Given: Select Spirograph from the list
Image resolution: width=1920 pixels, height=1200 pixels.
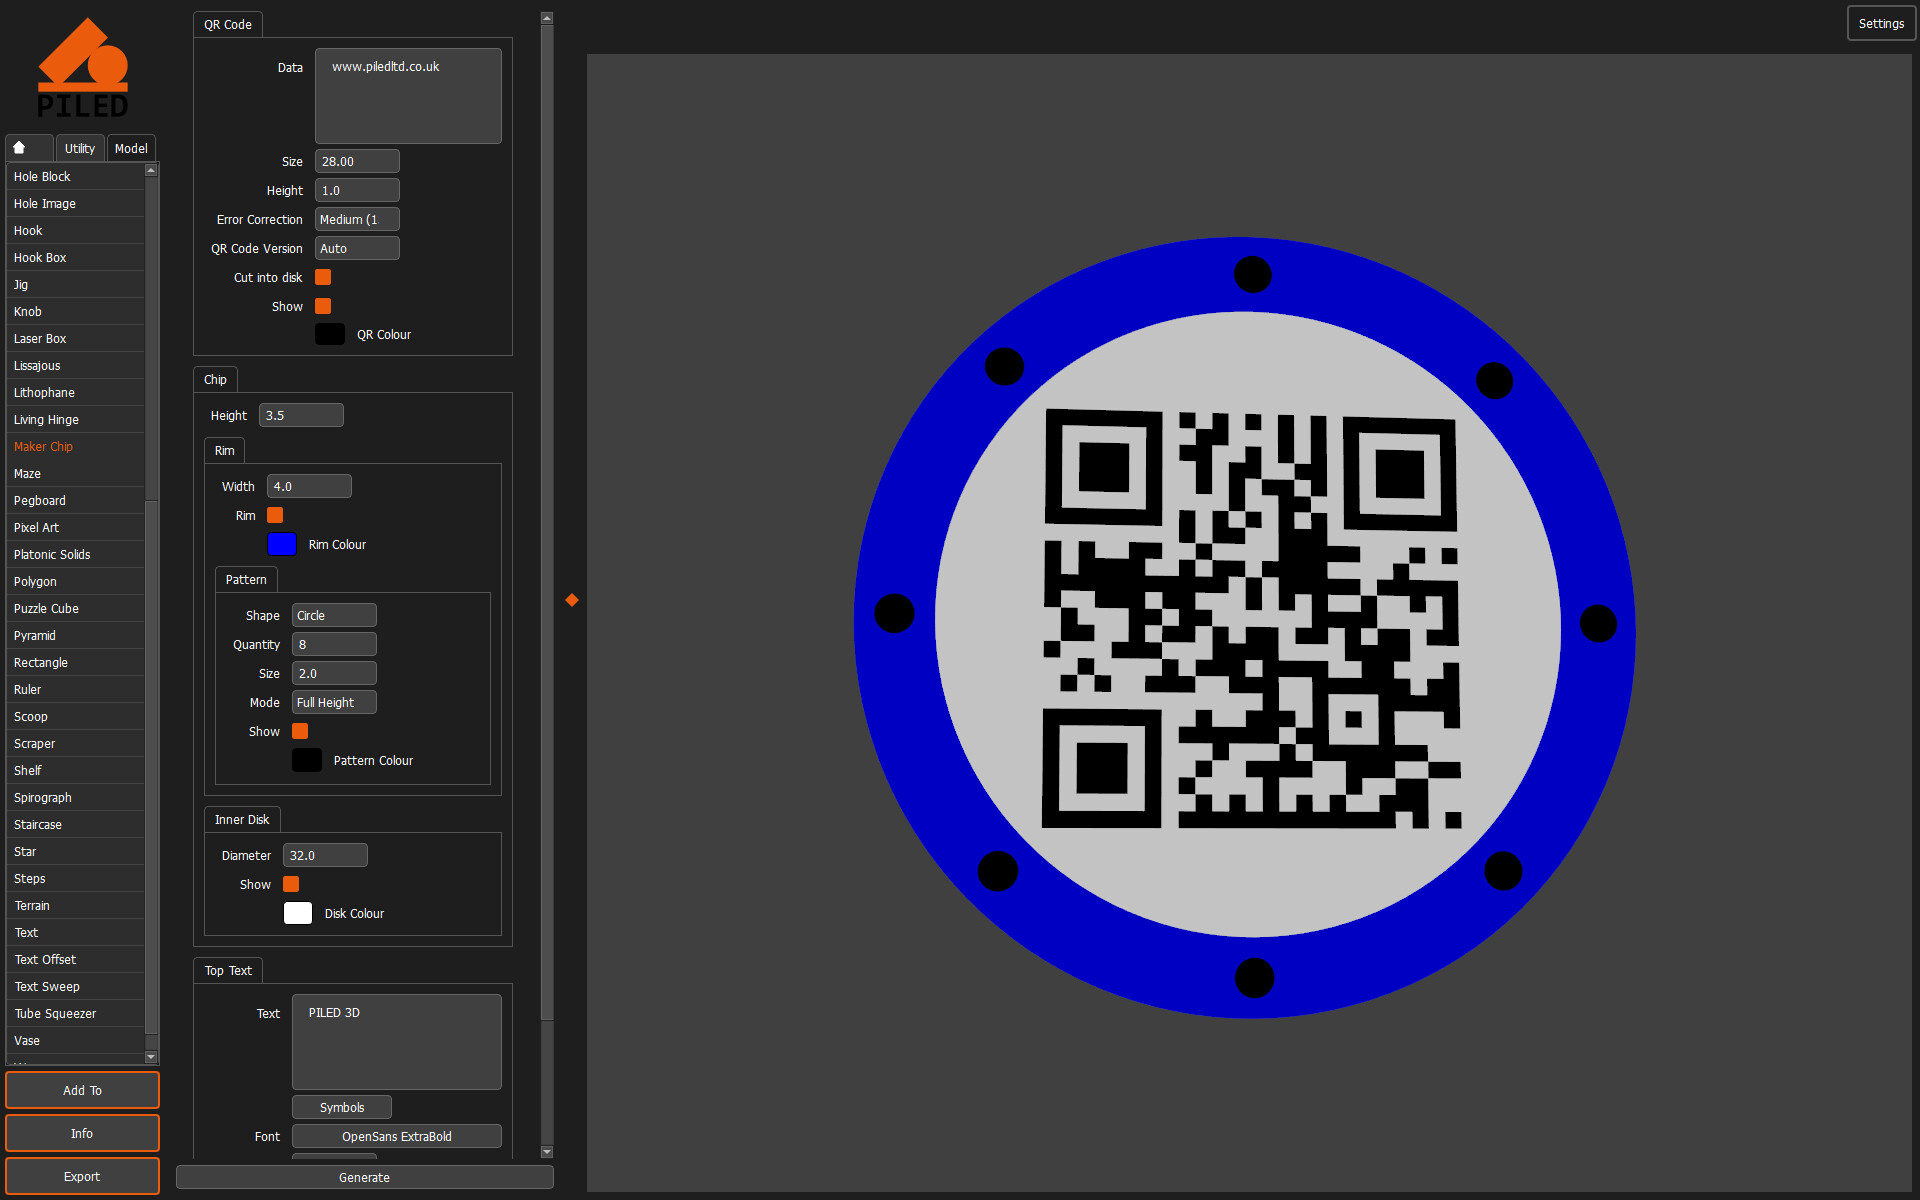Looking at the screenshot, I should 75,797.
